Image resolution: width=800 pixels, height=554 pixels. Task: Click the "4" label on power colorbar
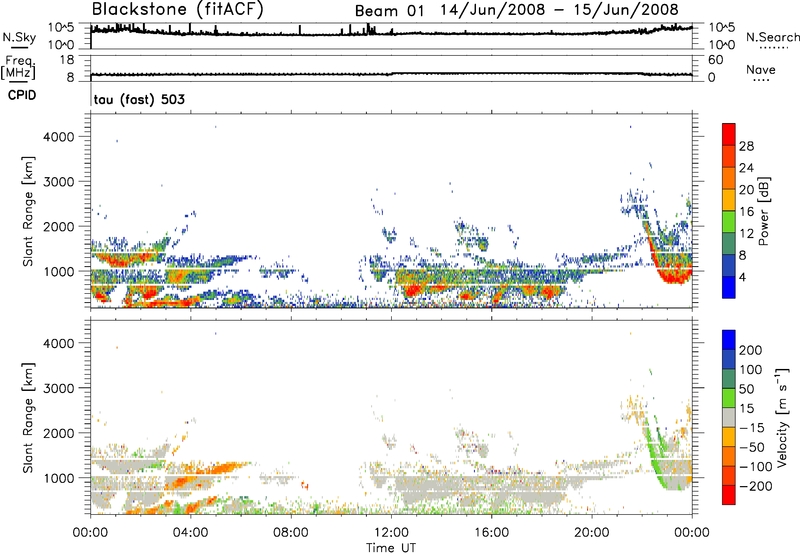tap(743, 278)
